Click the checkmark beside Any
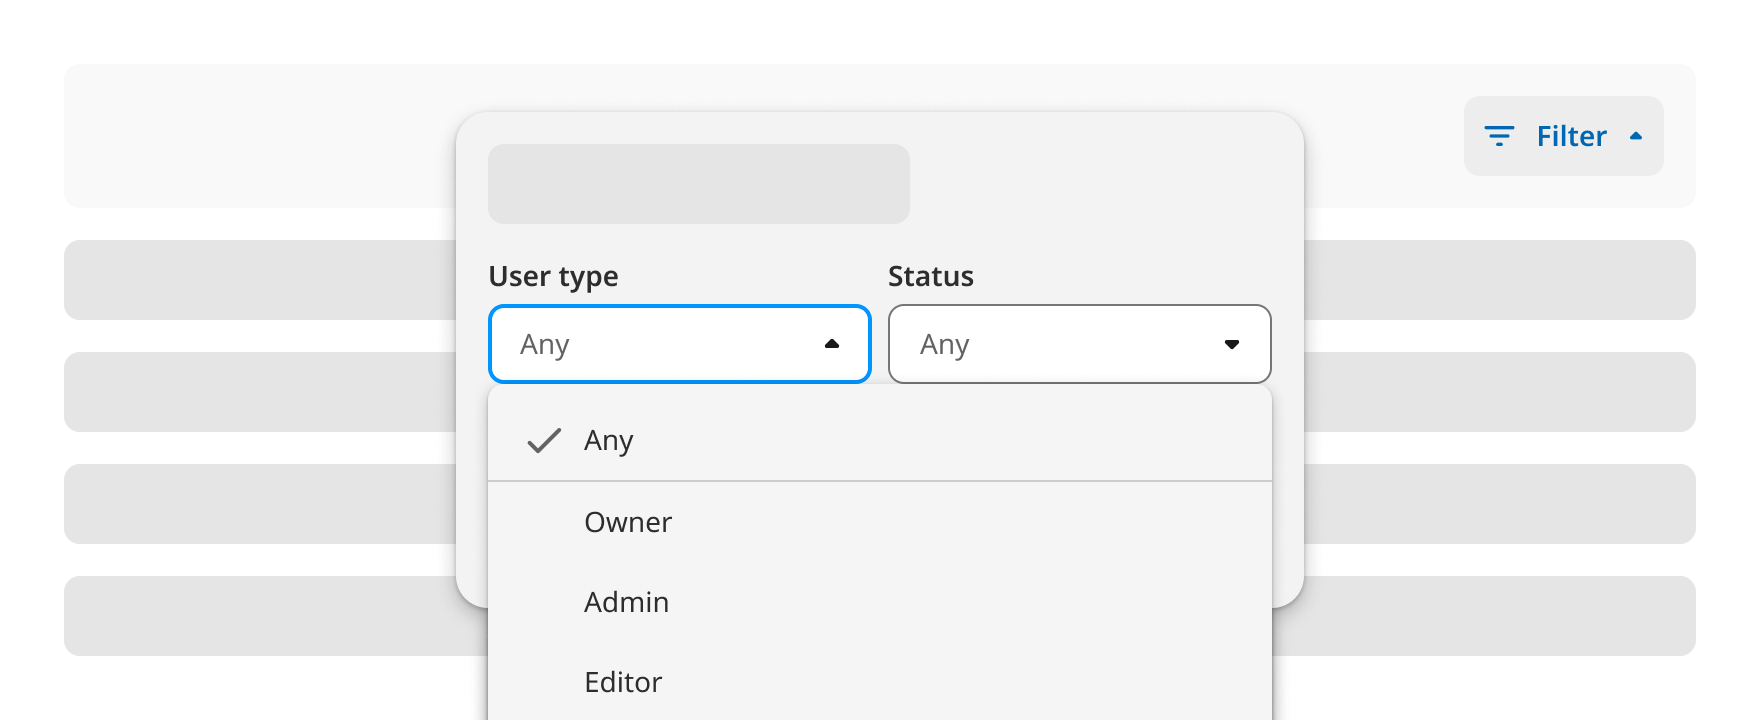 click(544, 440)
